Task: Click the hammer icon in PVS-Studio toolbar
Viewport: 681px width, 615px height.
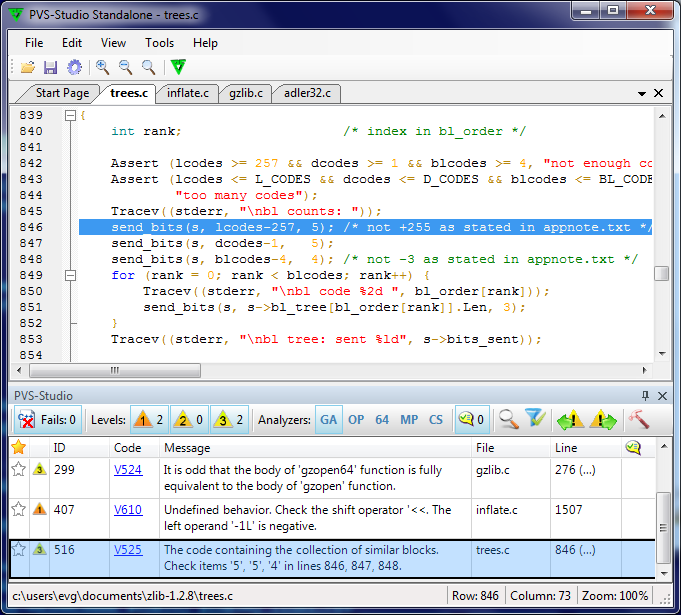Action: pos(638,420)
